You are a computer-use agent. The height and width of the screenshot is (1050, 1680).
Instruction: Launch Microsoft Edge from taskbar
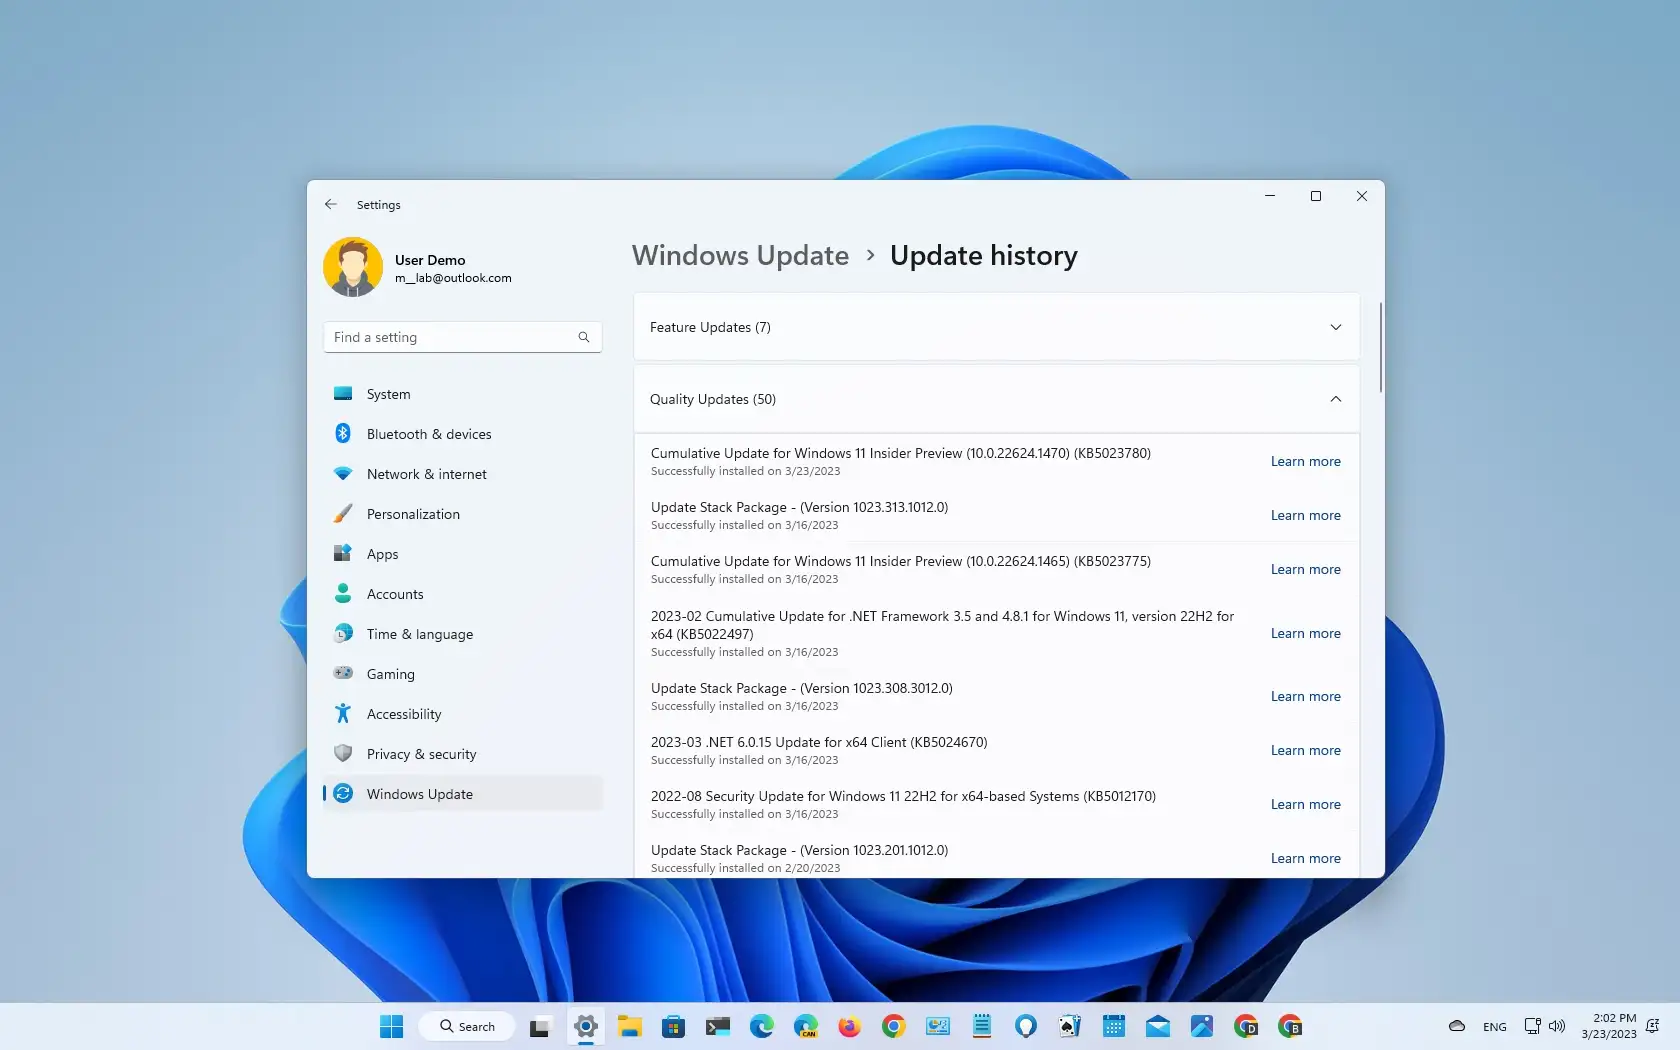tap(762, 1026)
